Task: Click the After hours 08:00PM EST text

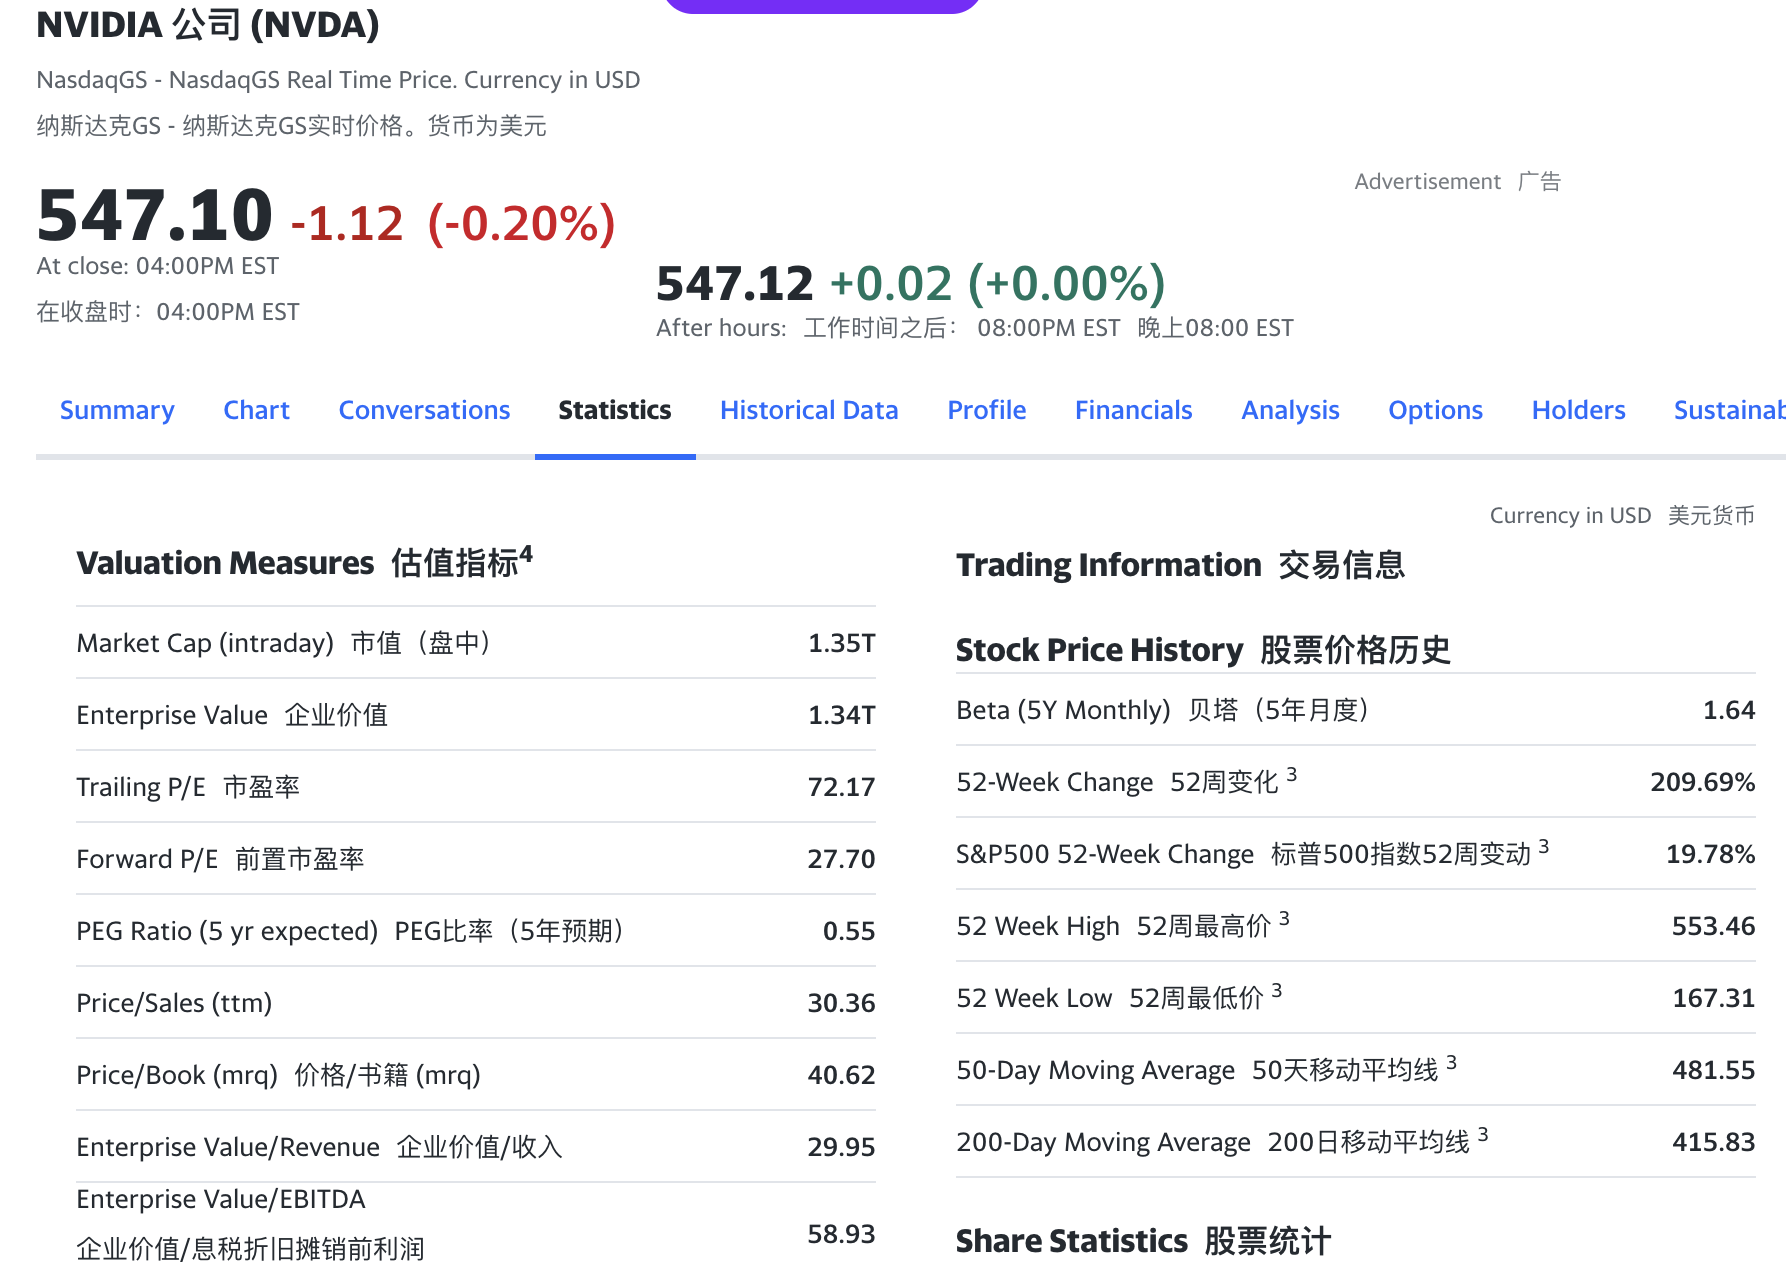Action: tap(975, 328)
